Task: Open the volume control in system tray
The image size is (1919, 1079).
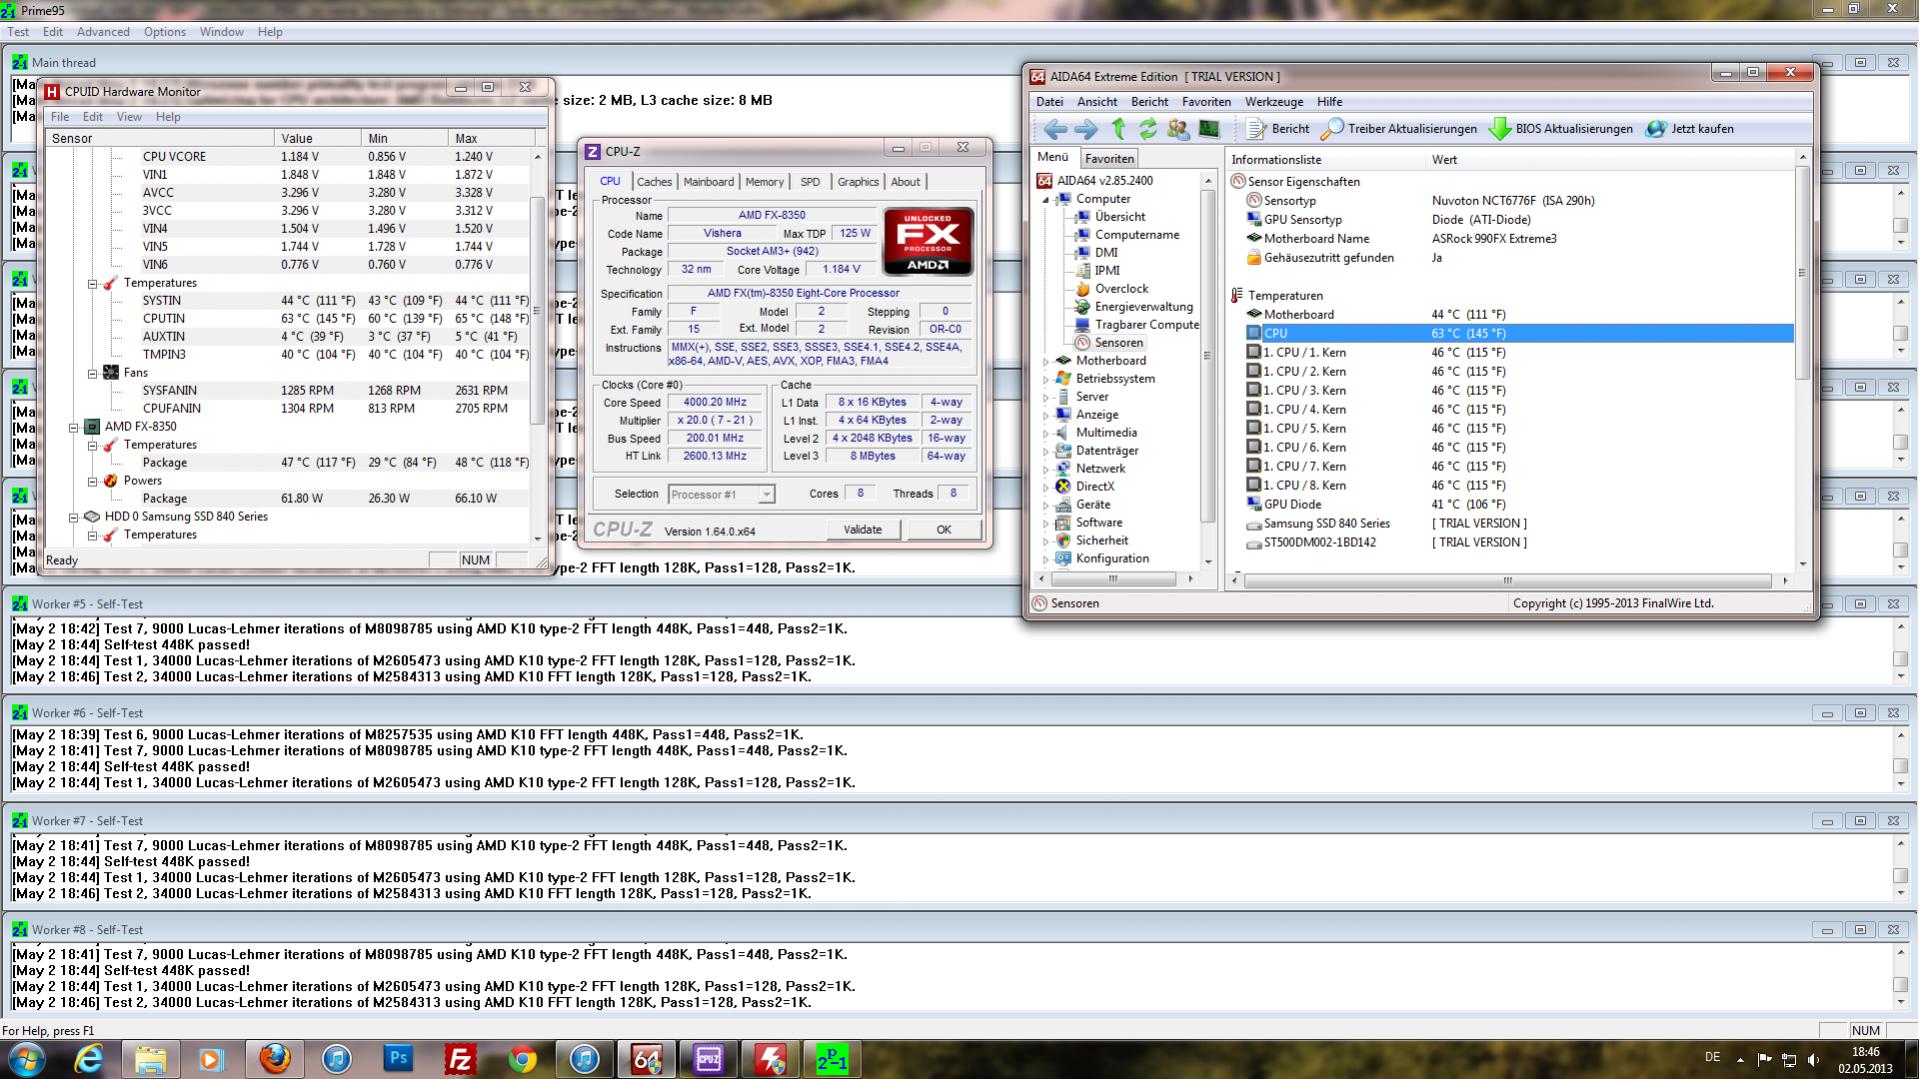Action: click(x=1814, y=1060)
